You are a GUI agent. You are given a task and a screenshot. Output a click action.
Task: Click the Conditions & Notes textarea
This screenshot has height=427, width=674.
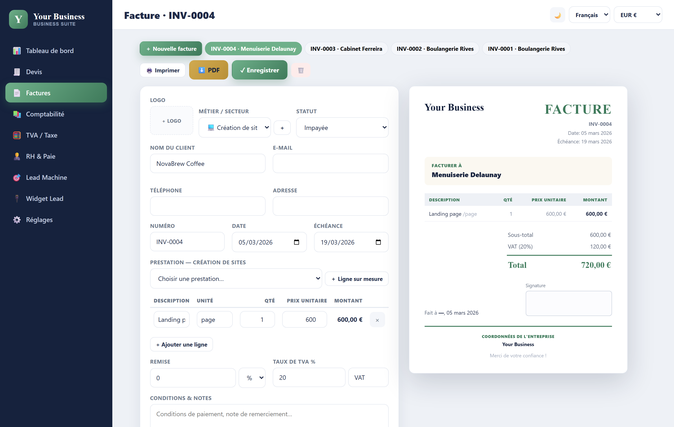pyautogui.click(x=269, y=416)
